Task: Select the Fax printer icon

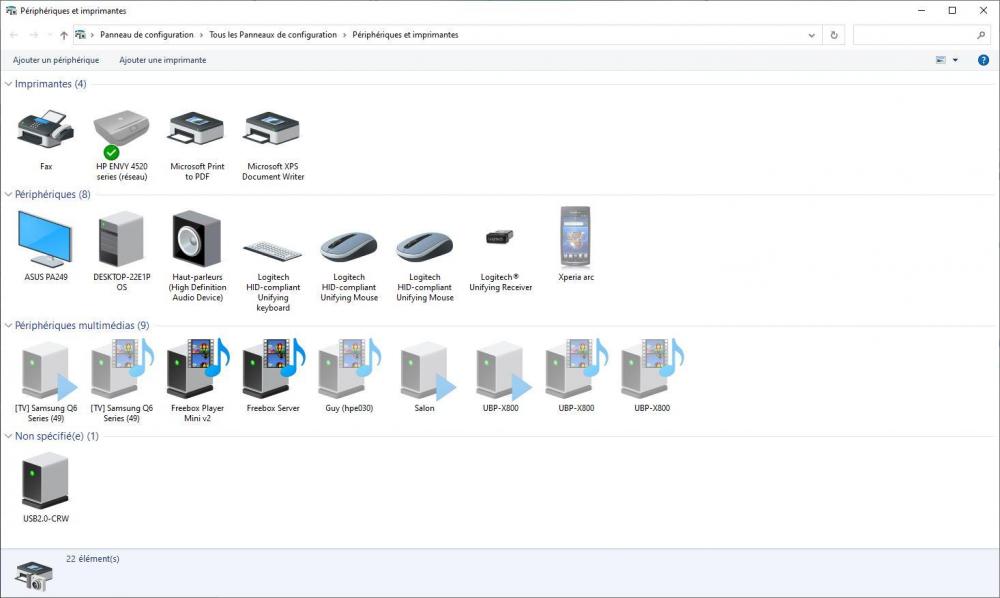Action: (45, 129)
